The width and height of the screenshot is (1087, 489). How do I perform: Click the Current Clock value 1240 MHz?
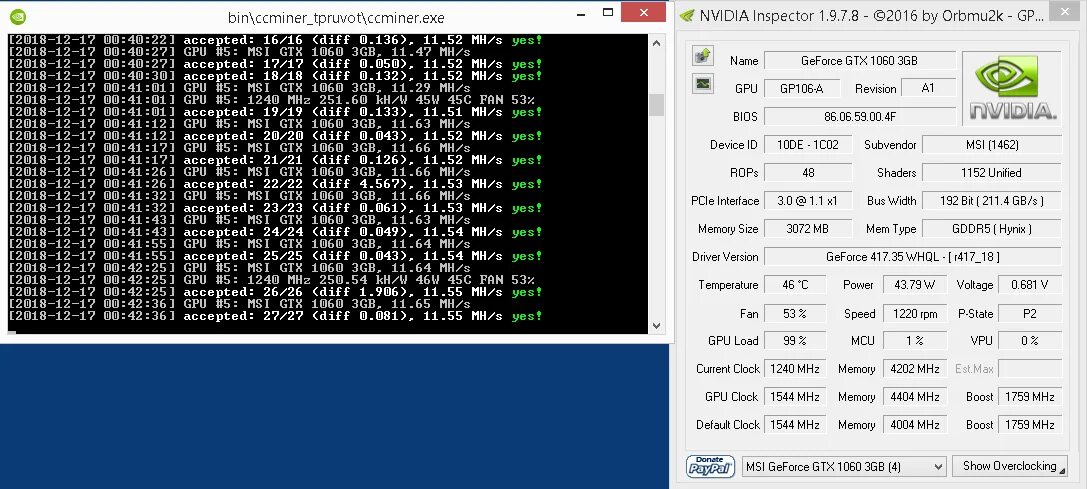pos(795,369)
